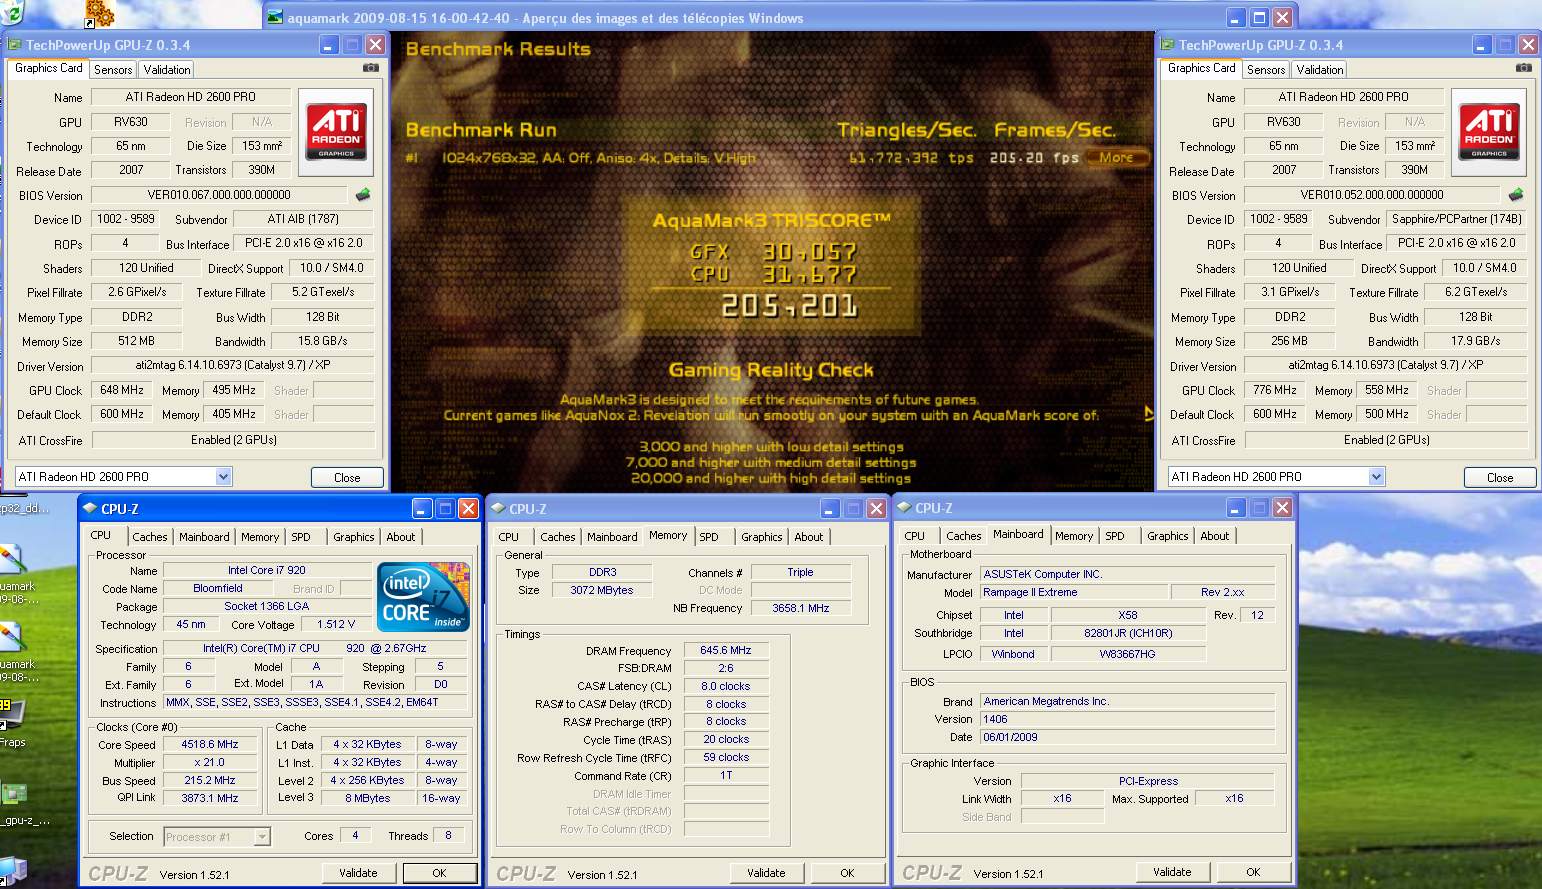Viewport: 1542px width, 889px height.
Task: Click Bloomfield code name value
Action: (x=218, y=588)
